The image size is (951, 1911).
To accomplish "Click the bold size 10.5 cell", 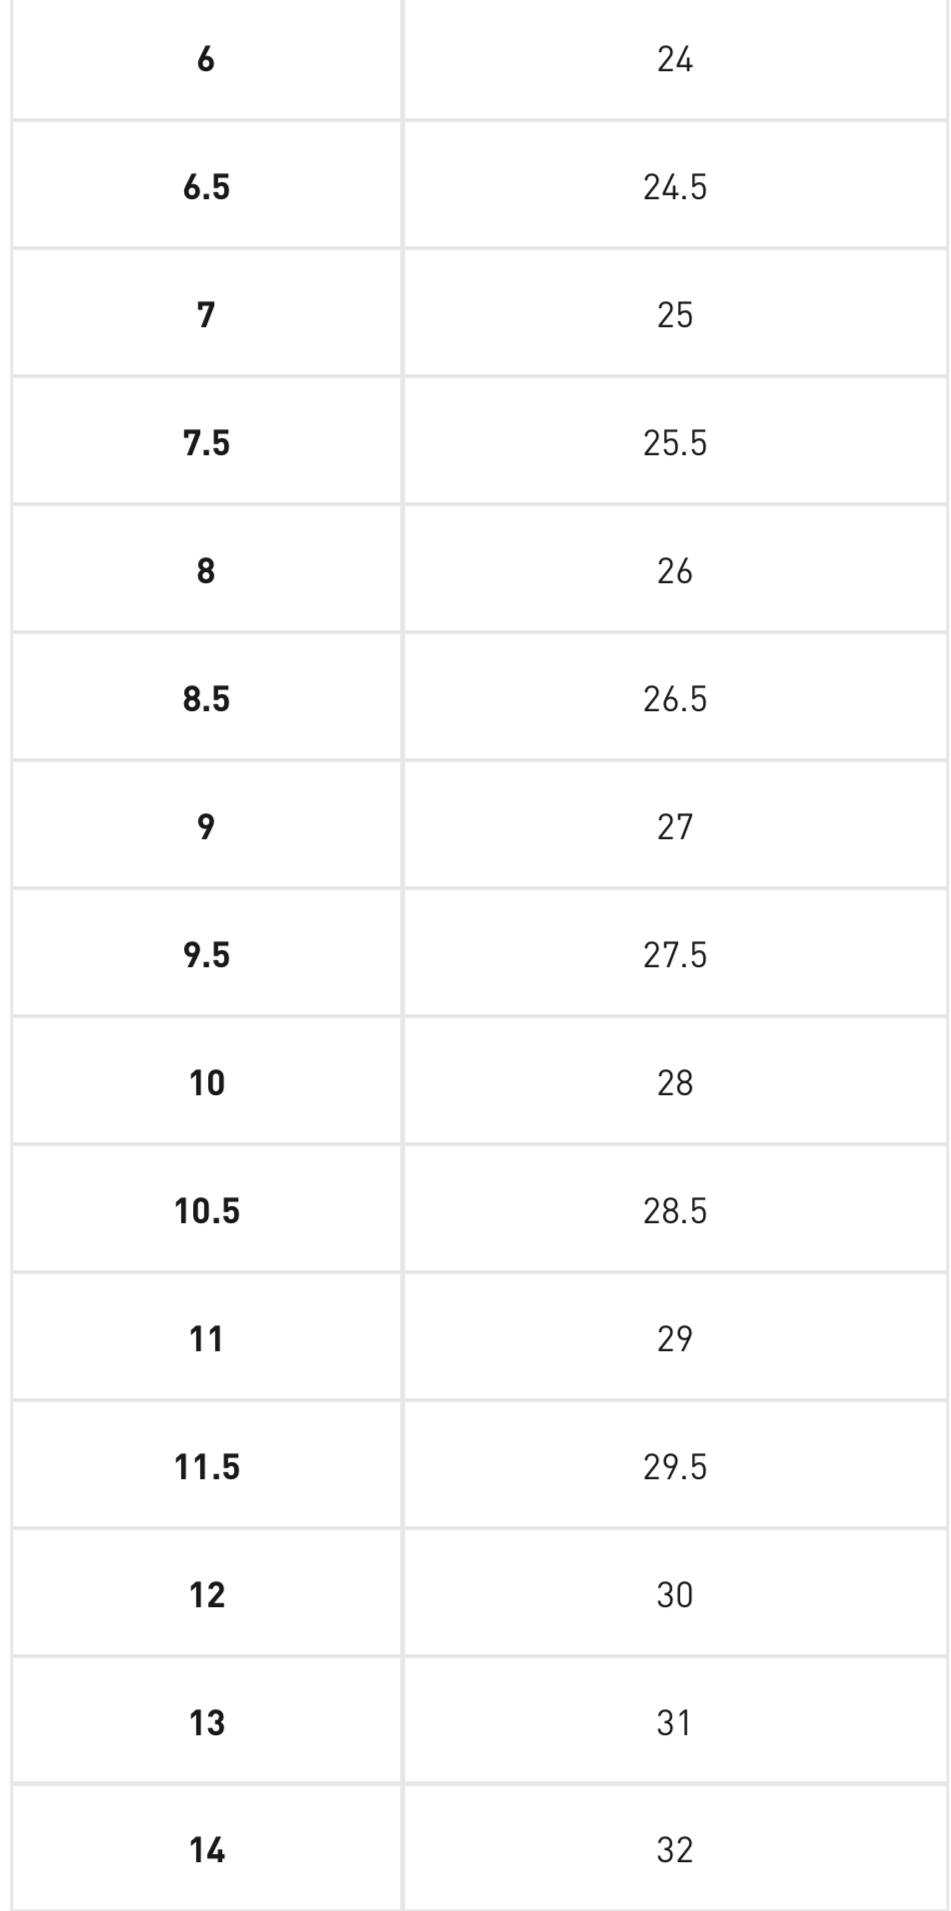I will [207, 1211].
